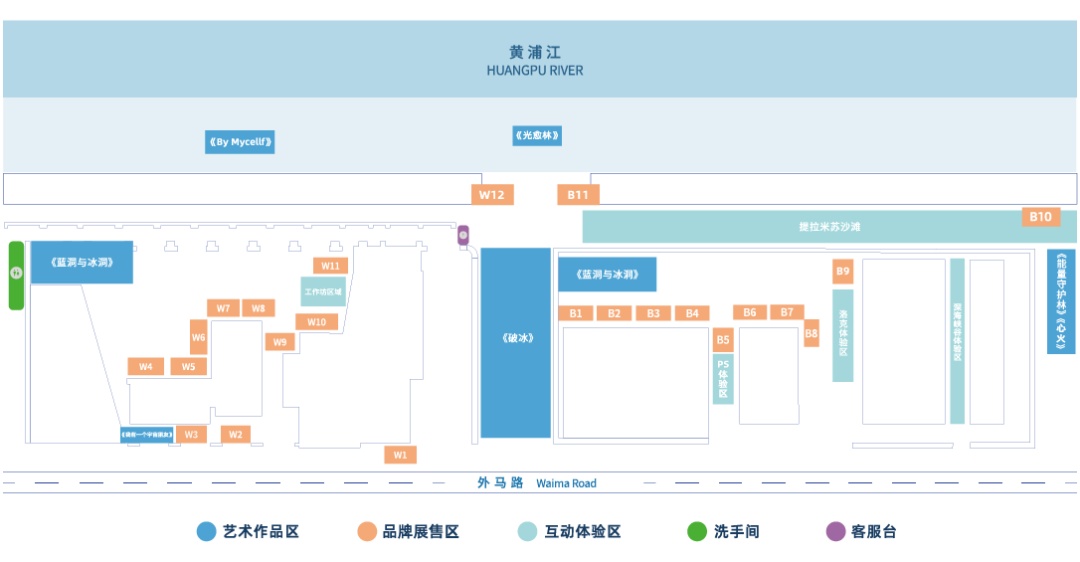Viewport: 1080px width, 562px height.
Task: Open the 《By Mycellf》 artwork label
Action: 240,142
